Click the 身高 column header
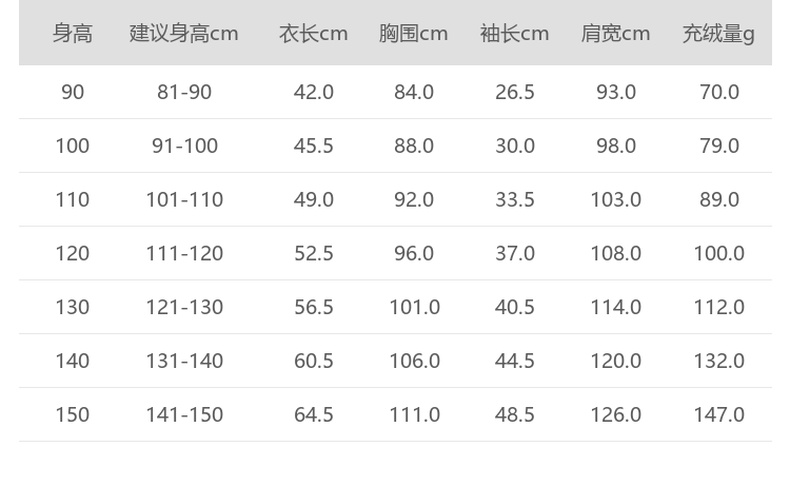The image size is (790, 485). (72, 34)
